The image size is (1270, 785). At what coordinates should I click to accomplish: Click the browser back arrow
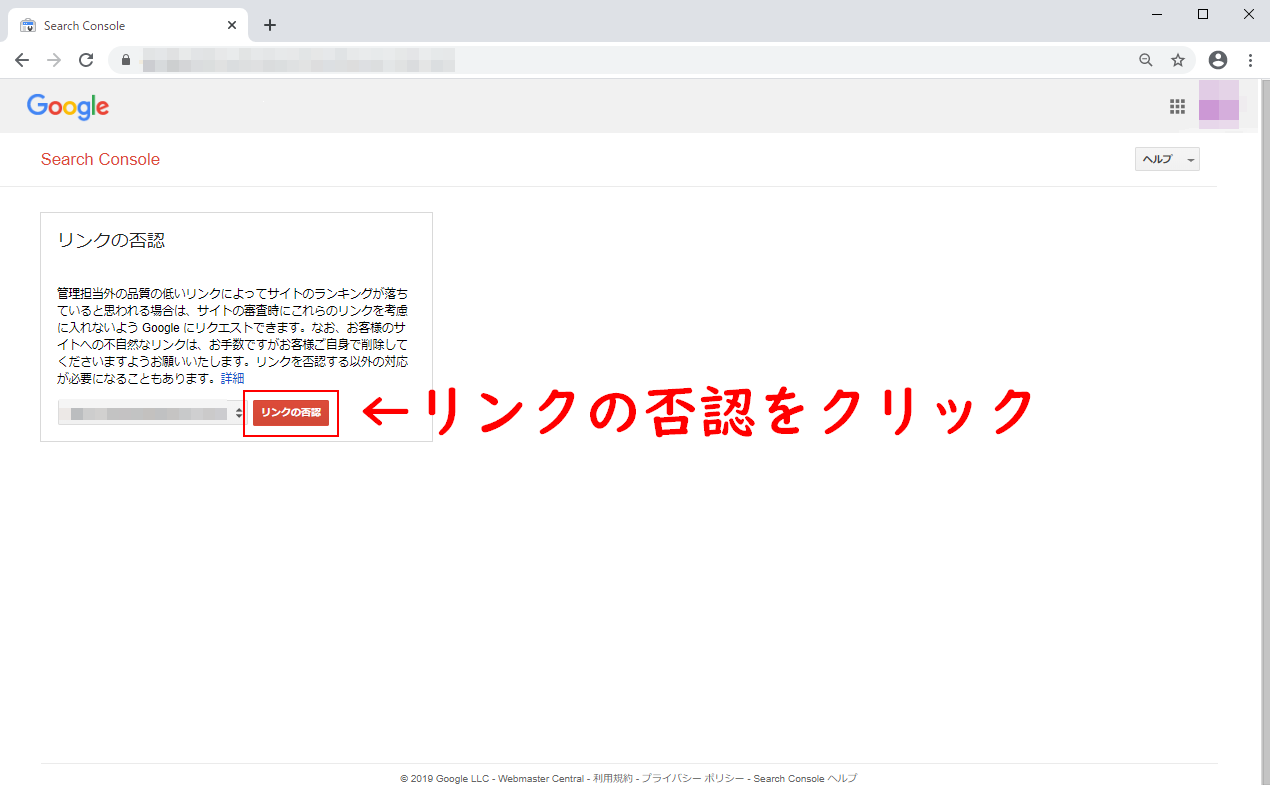point(22,60)
